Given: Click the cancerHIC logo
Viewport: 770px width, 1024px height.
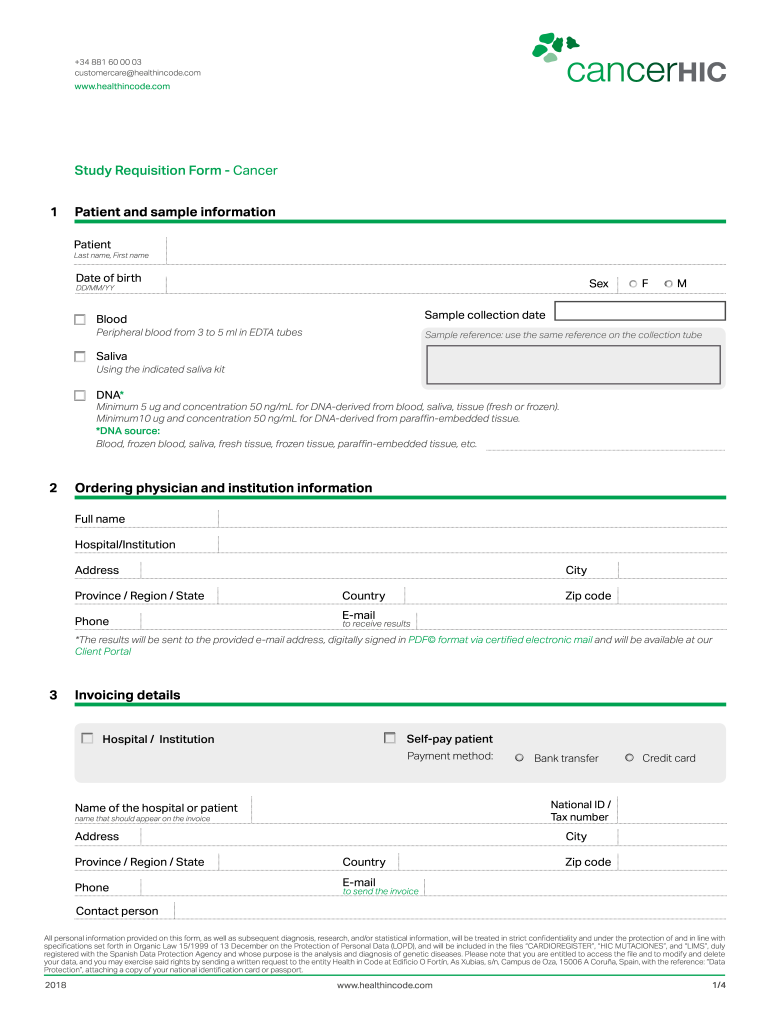Looking at the screenshot, I should (x=628, y=59).
